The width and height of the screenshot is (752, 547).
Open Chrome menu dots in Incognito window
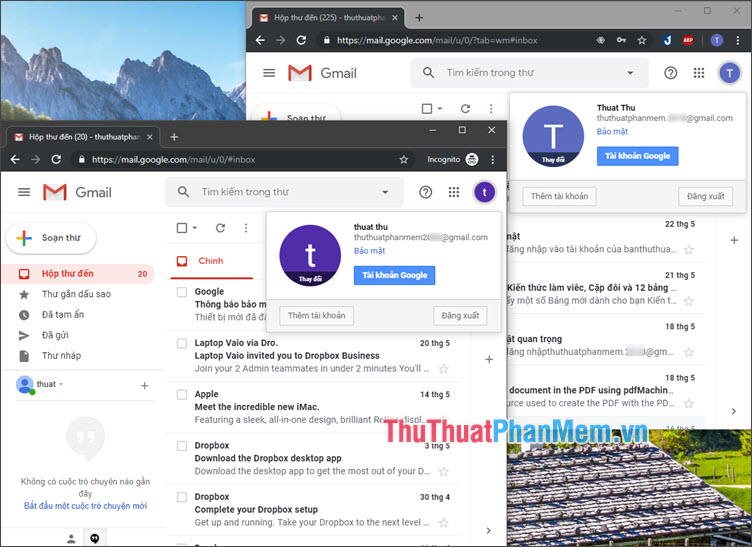[493, 160]
